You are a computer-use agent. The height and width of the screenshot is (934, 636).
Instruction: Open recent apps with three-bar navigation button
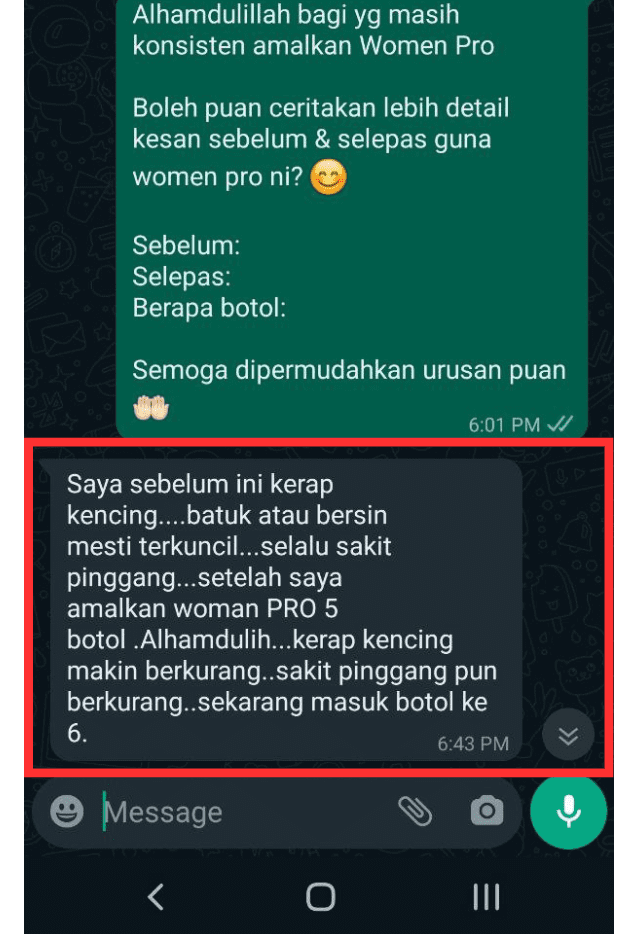(486, 896)
